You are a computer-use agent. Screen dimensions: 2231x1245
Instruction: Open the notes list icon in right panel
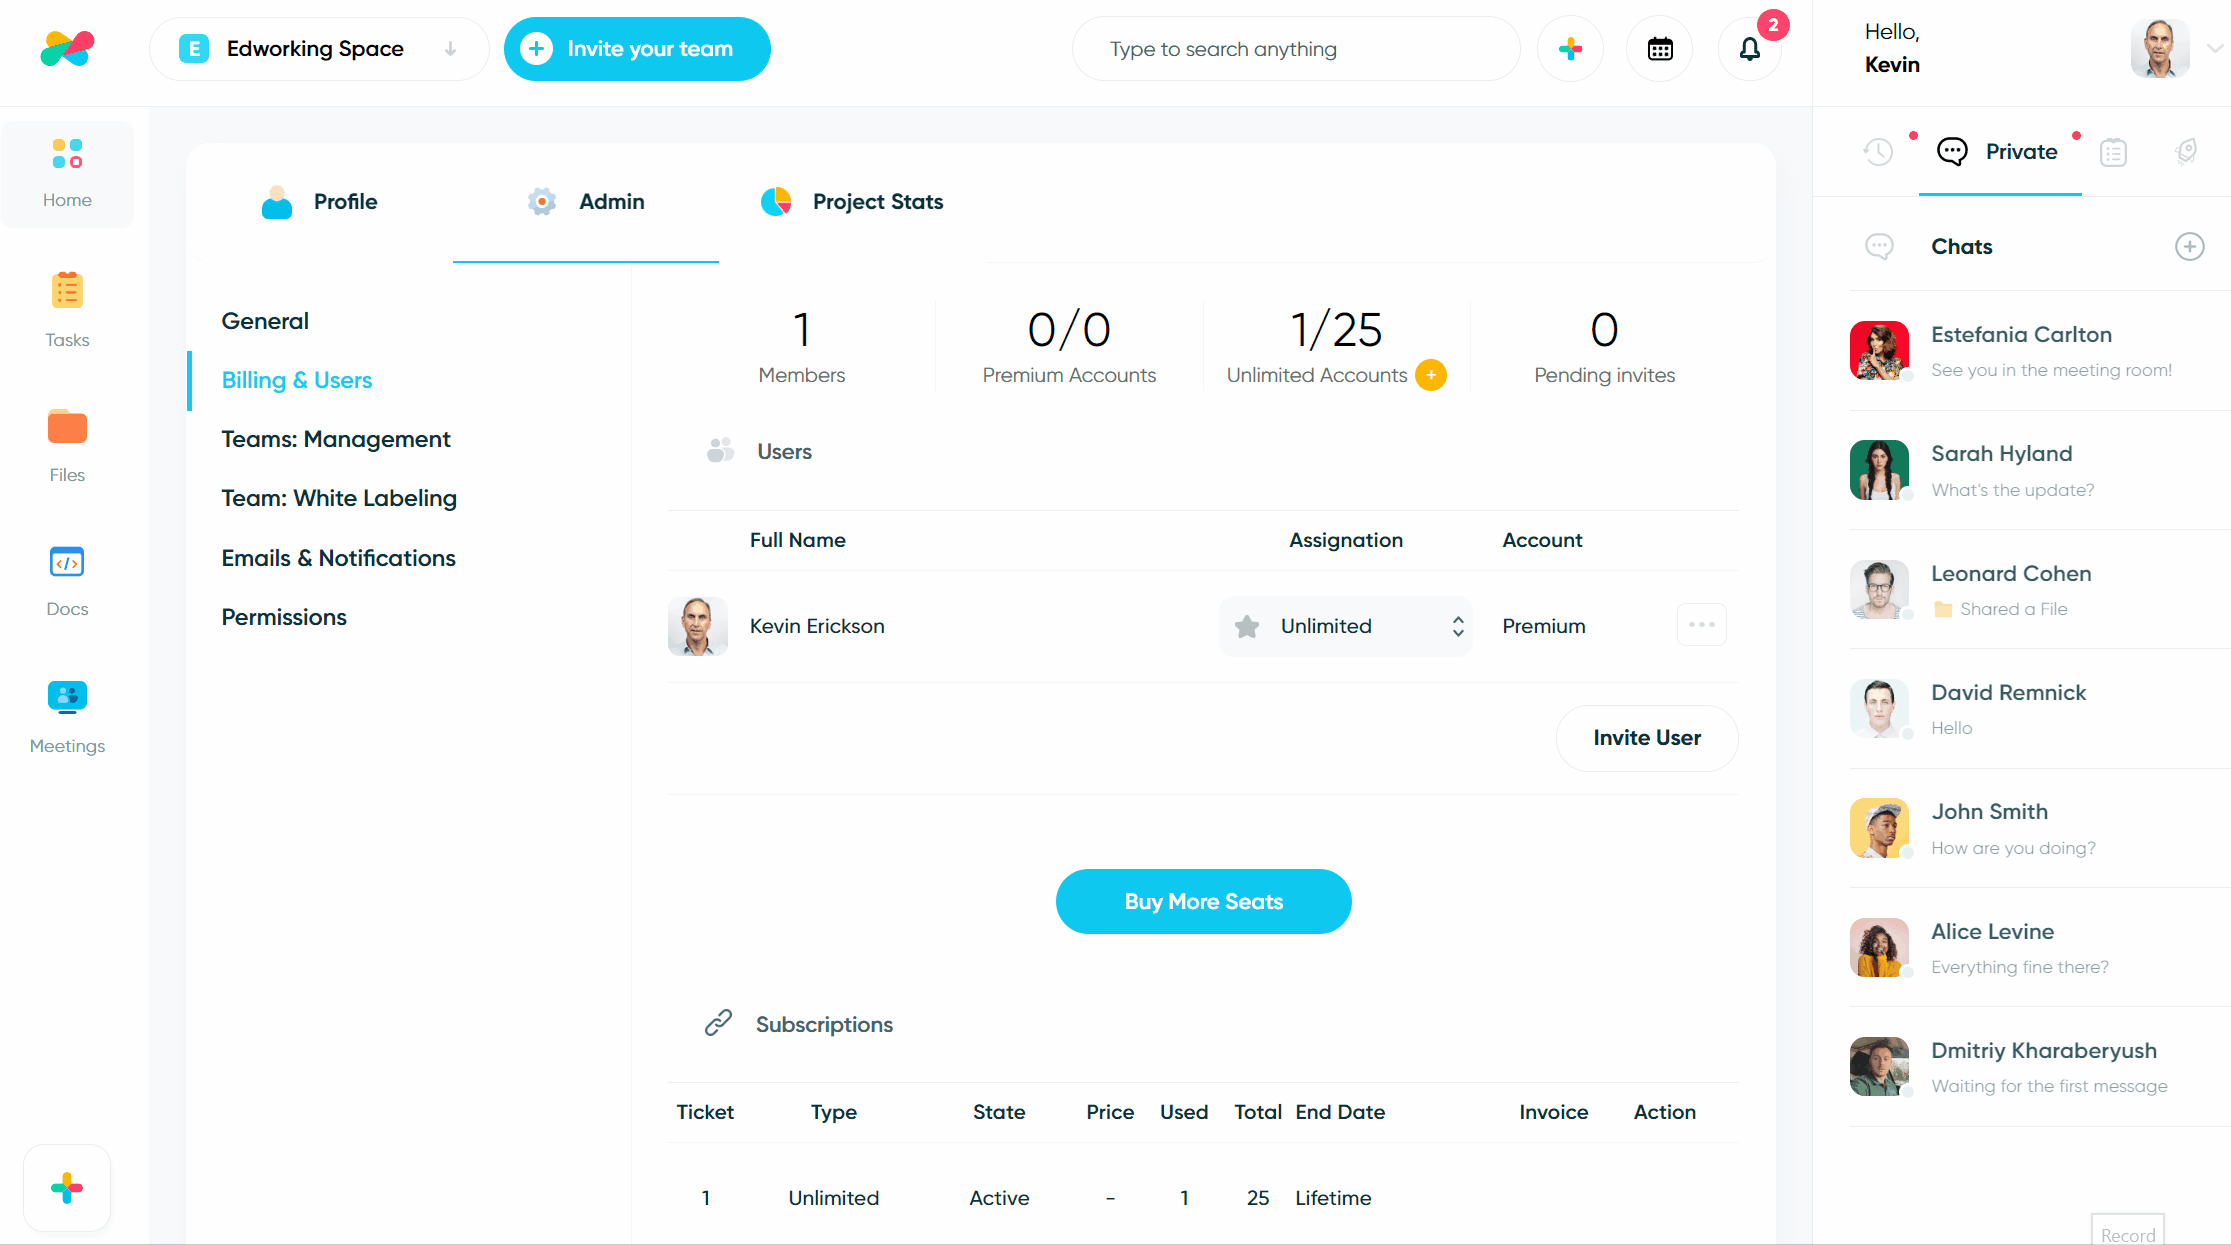[2113, 152]
